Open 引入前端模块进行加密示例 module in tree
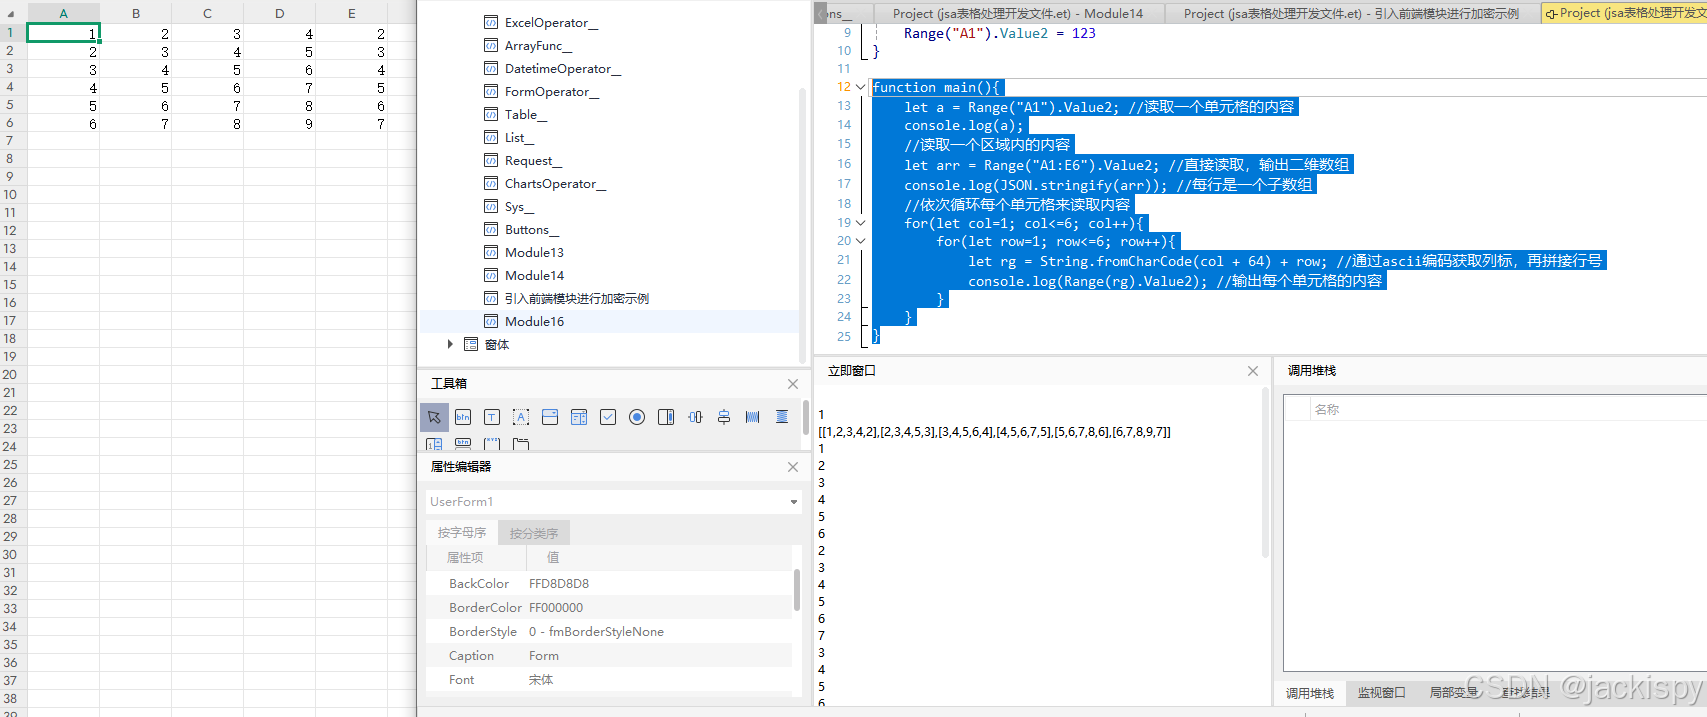The height and width of the screenshot is (717, 1707). [x=576, y=298]
